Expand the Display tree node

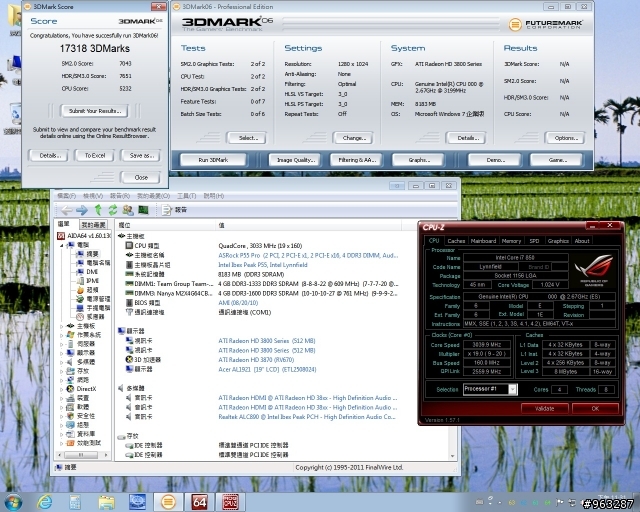click(x=62, y=353)
